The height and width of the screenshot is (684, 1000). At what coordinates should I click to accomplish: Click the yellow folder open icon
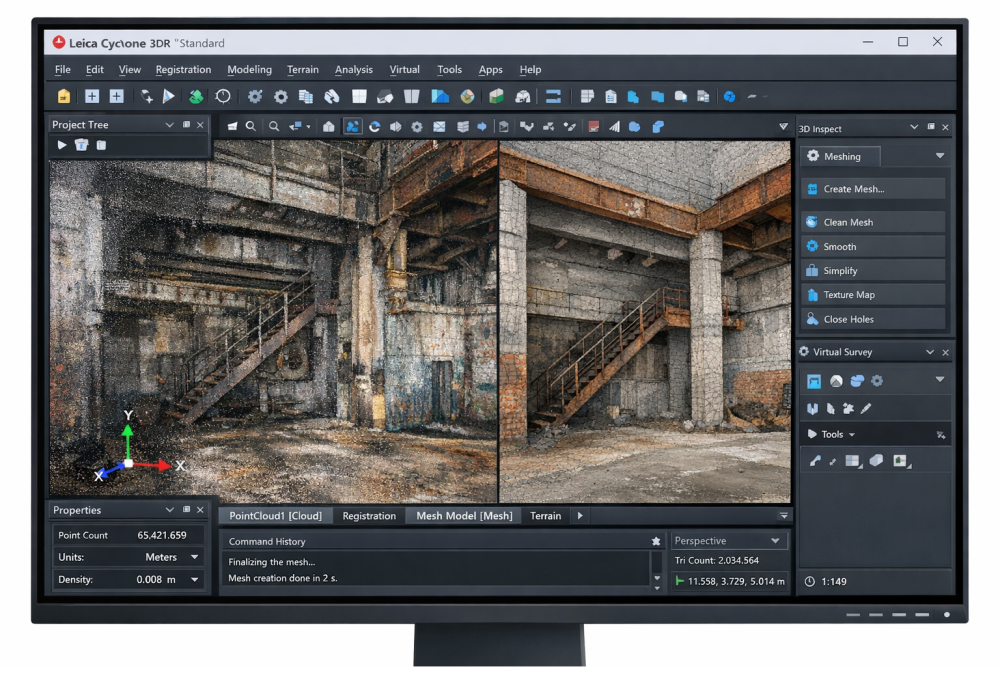(x=64, y=97)
